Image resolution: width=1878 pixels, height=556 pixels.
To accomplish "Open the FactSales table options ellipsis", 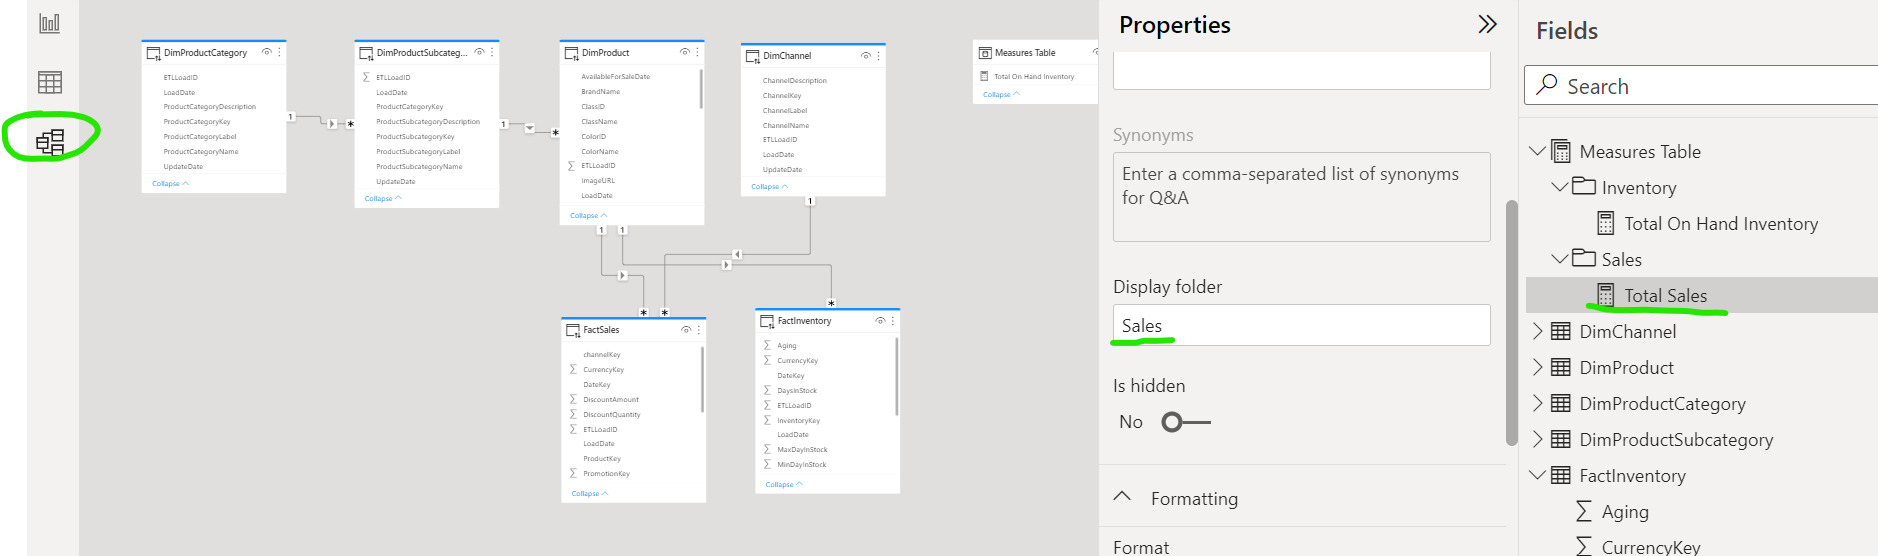I will tap(698, 330).
